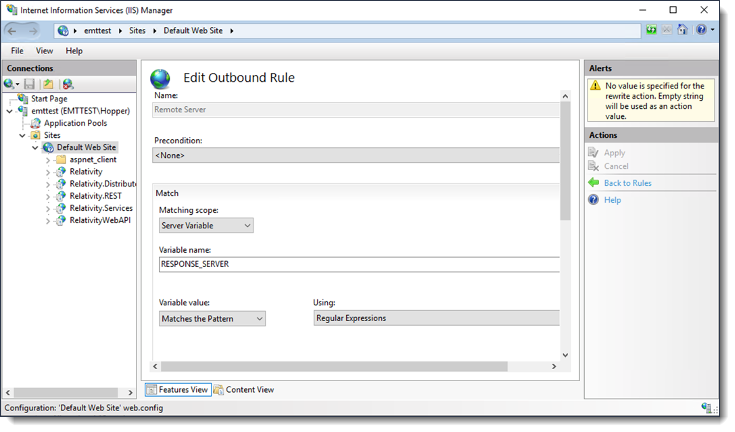Click the Variable name input field
The height and width of the screenshot is (432, 735).
coord(359,264)
